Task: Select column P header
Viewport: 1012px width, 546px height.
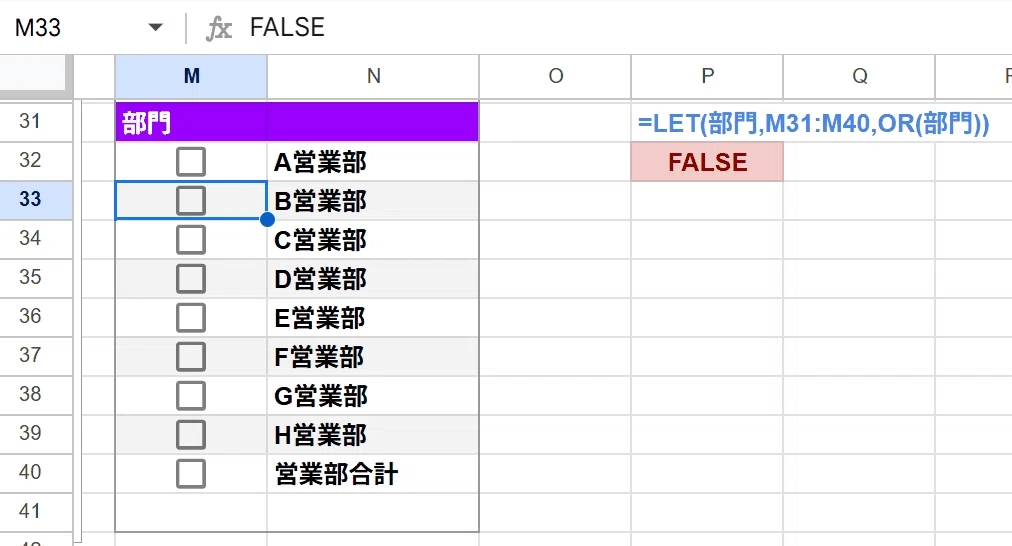Action: point(707,76)
